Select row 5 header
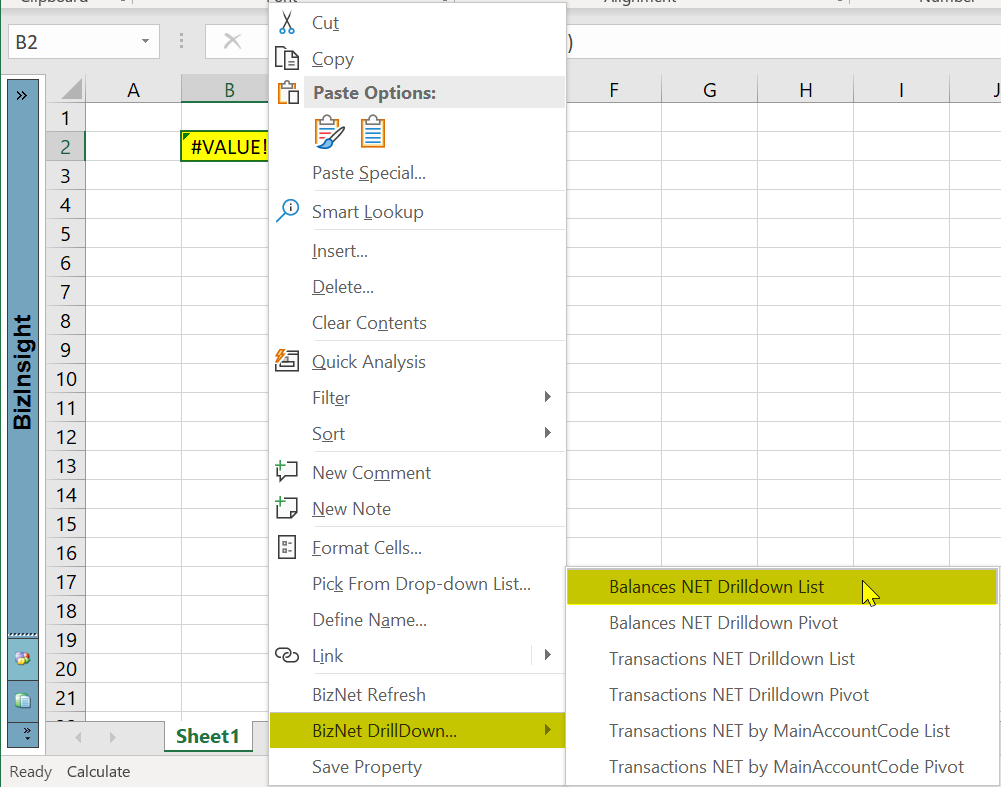Image resolution: width=1001 pixels, height=787 pixels. coord(66,234)
